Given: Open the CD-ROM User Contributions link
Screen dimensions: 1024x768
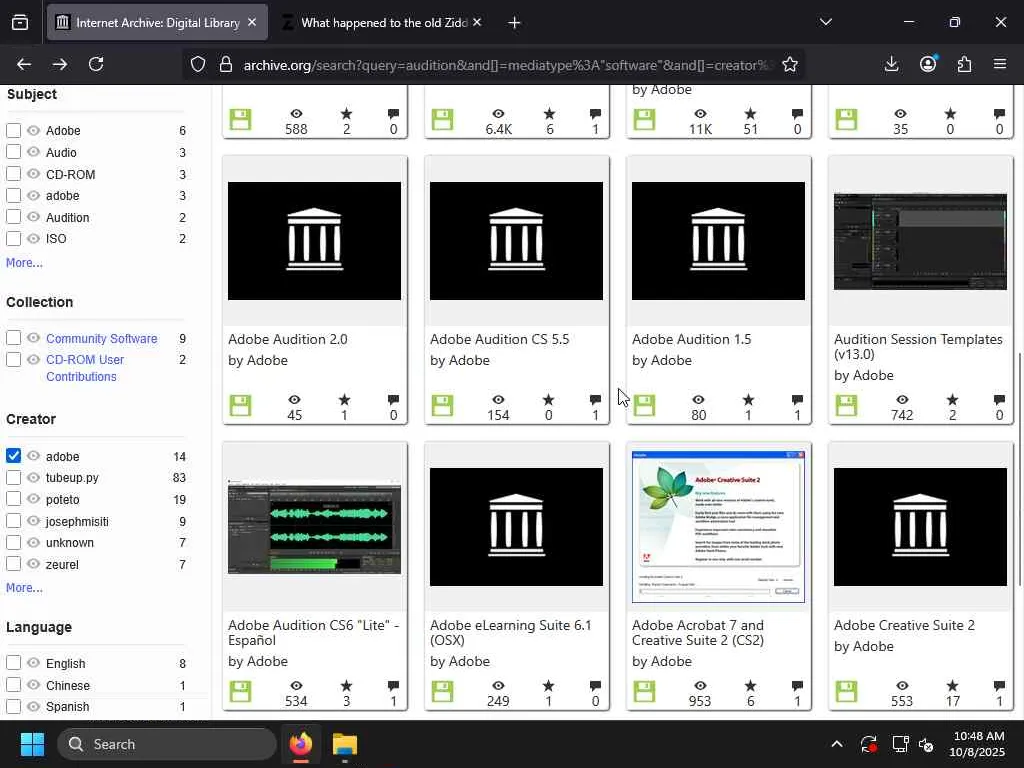Looking at the screenshot, I should click(x=85, y=368).
